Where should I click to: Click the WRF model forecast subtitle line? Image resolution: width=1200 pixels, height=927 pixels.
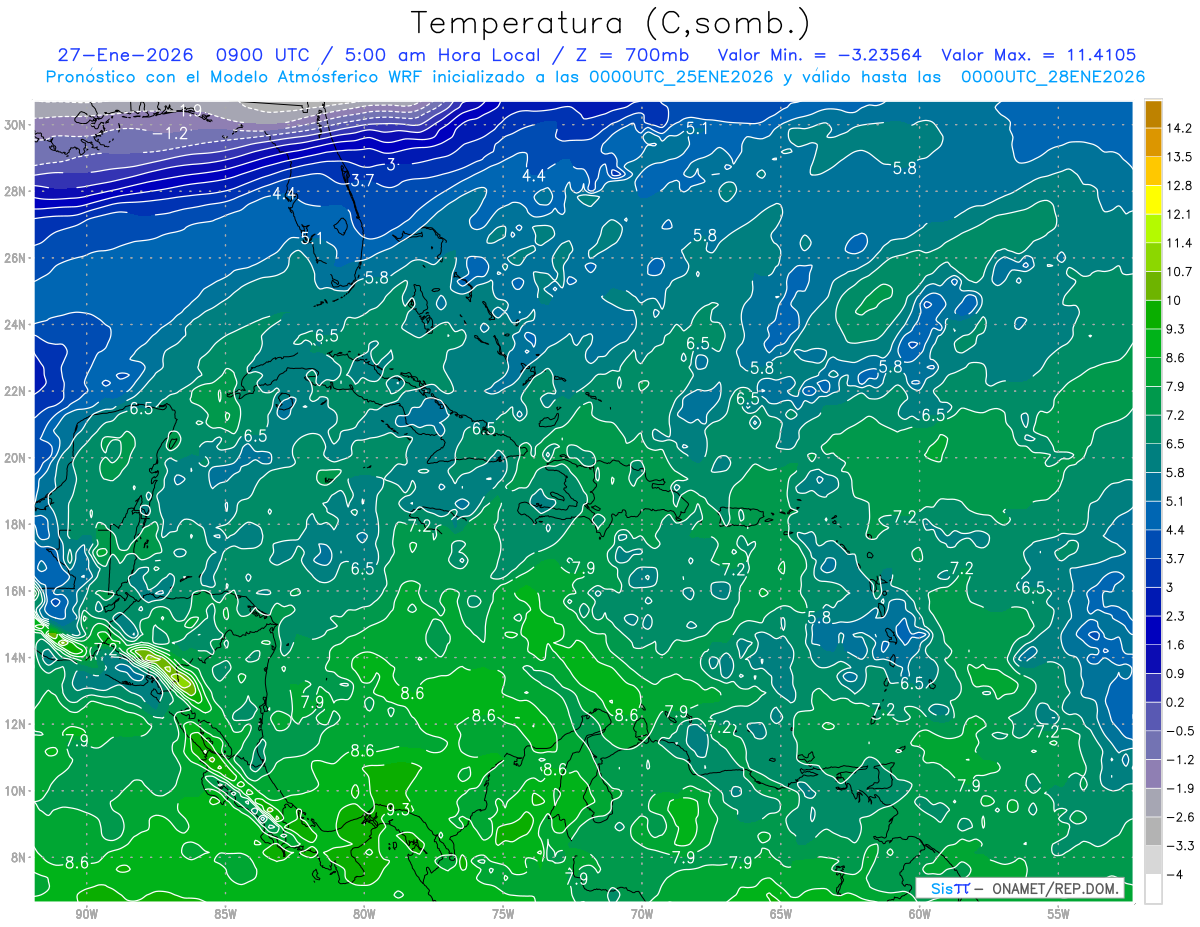pyautogui.click(x=595, y=77)
